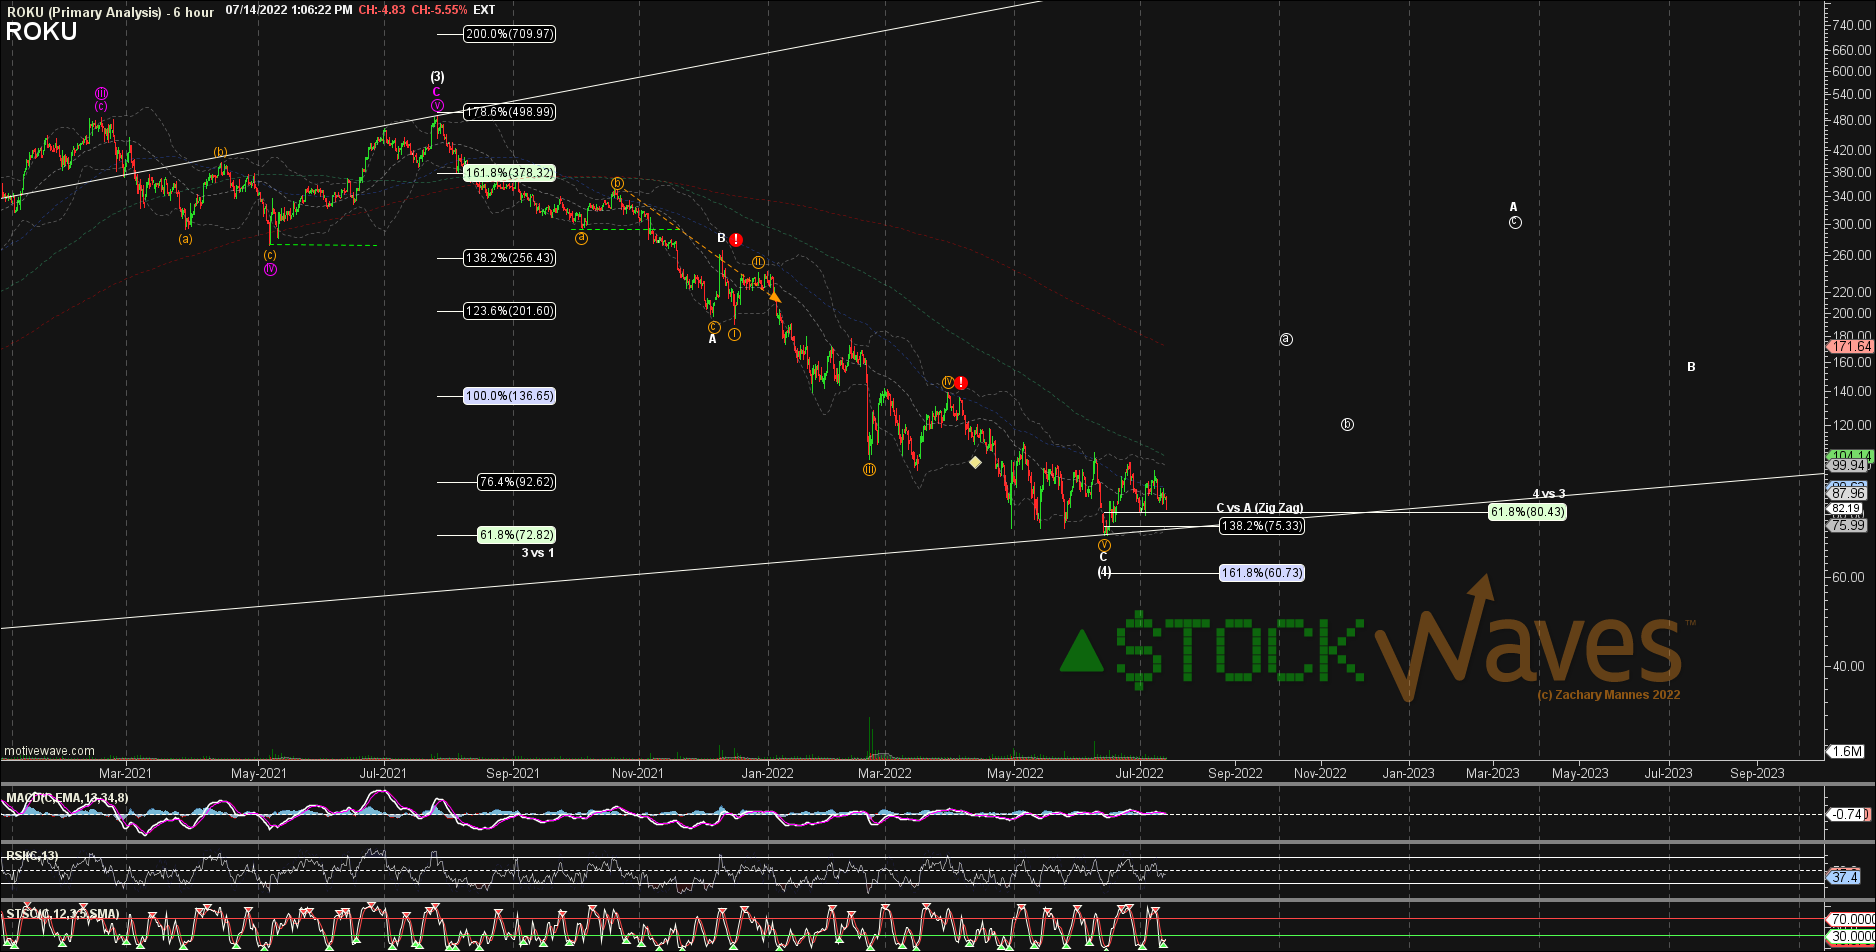Screen dimensions: 1876x952
Task: Select the orange circled ii wave label
Action: (759, 262)
